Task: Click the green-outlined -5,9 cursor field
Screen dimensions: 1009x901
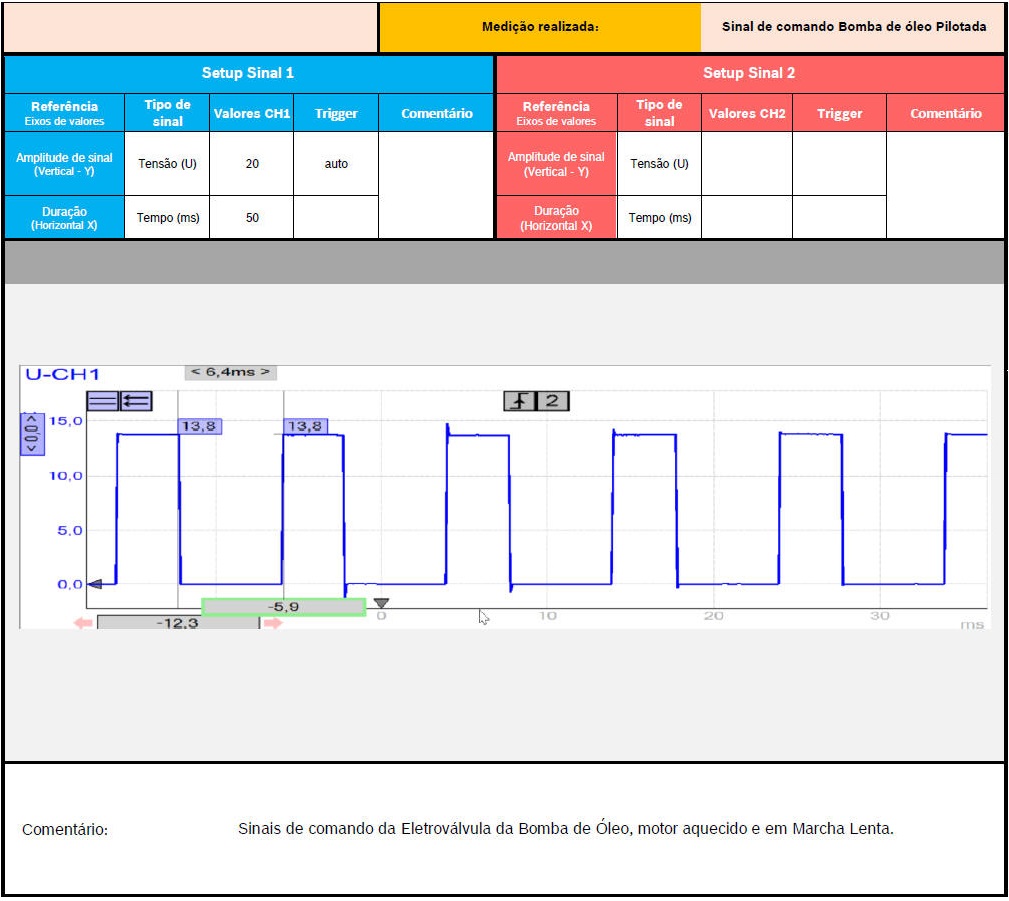Action: point(283,607)
